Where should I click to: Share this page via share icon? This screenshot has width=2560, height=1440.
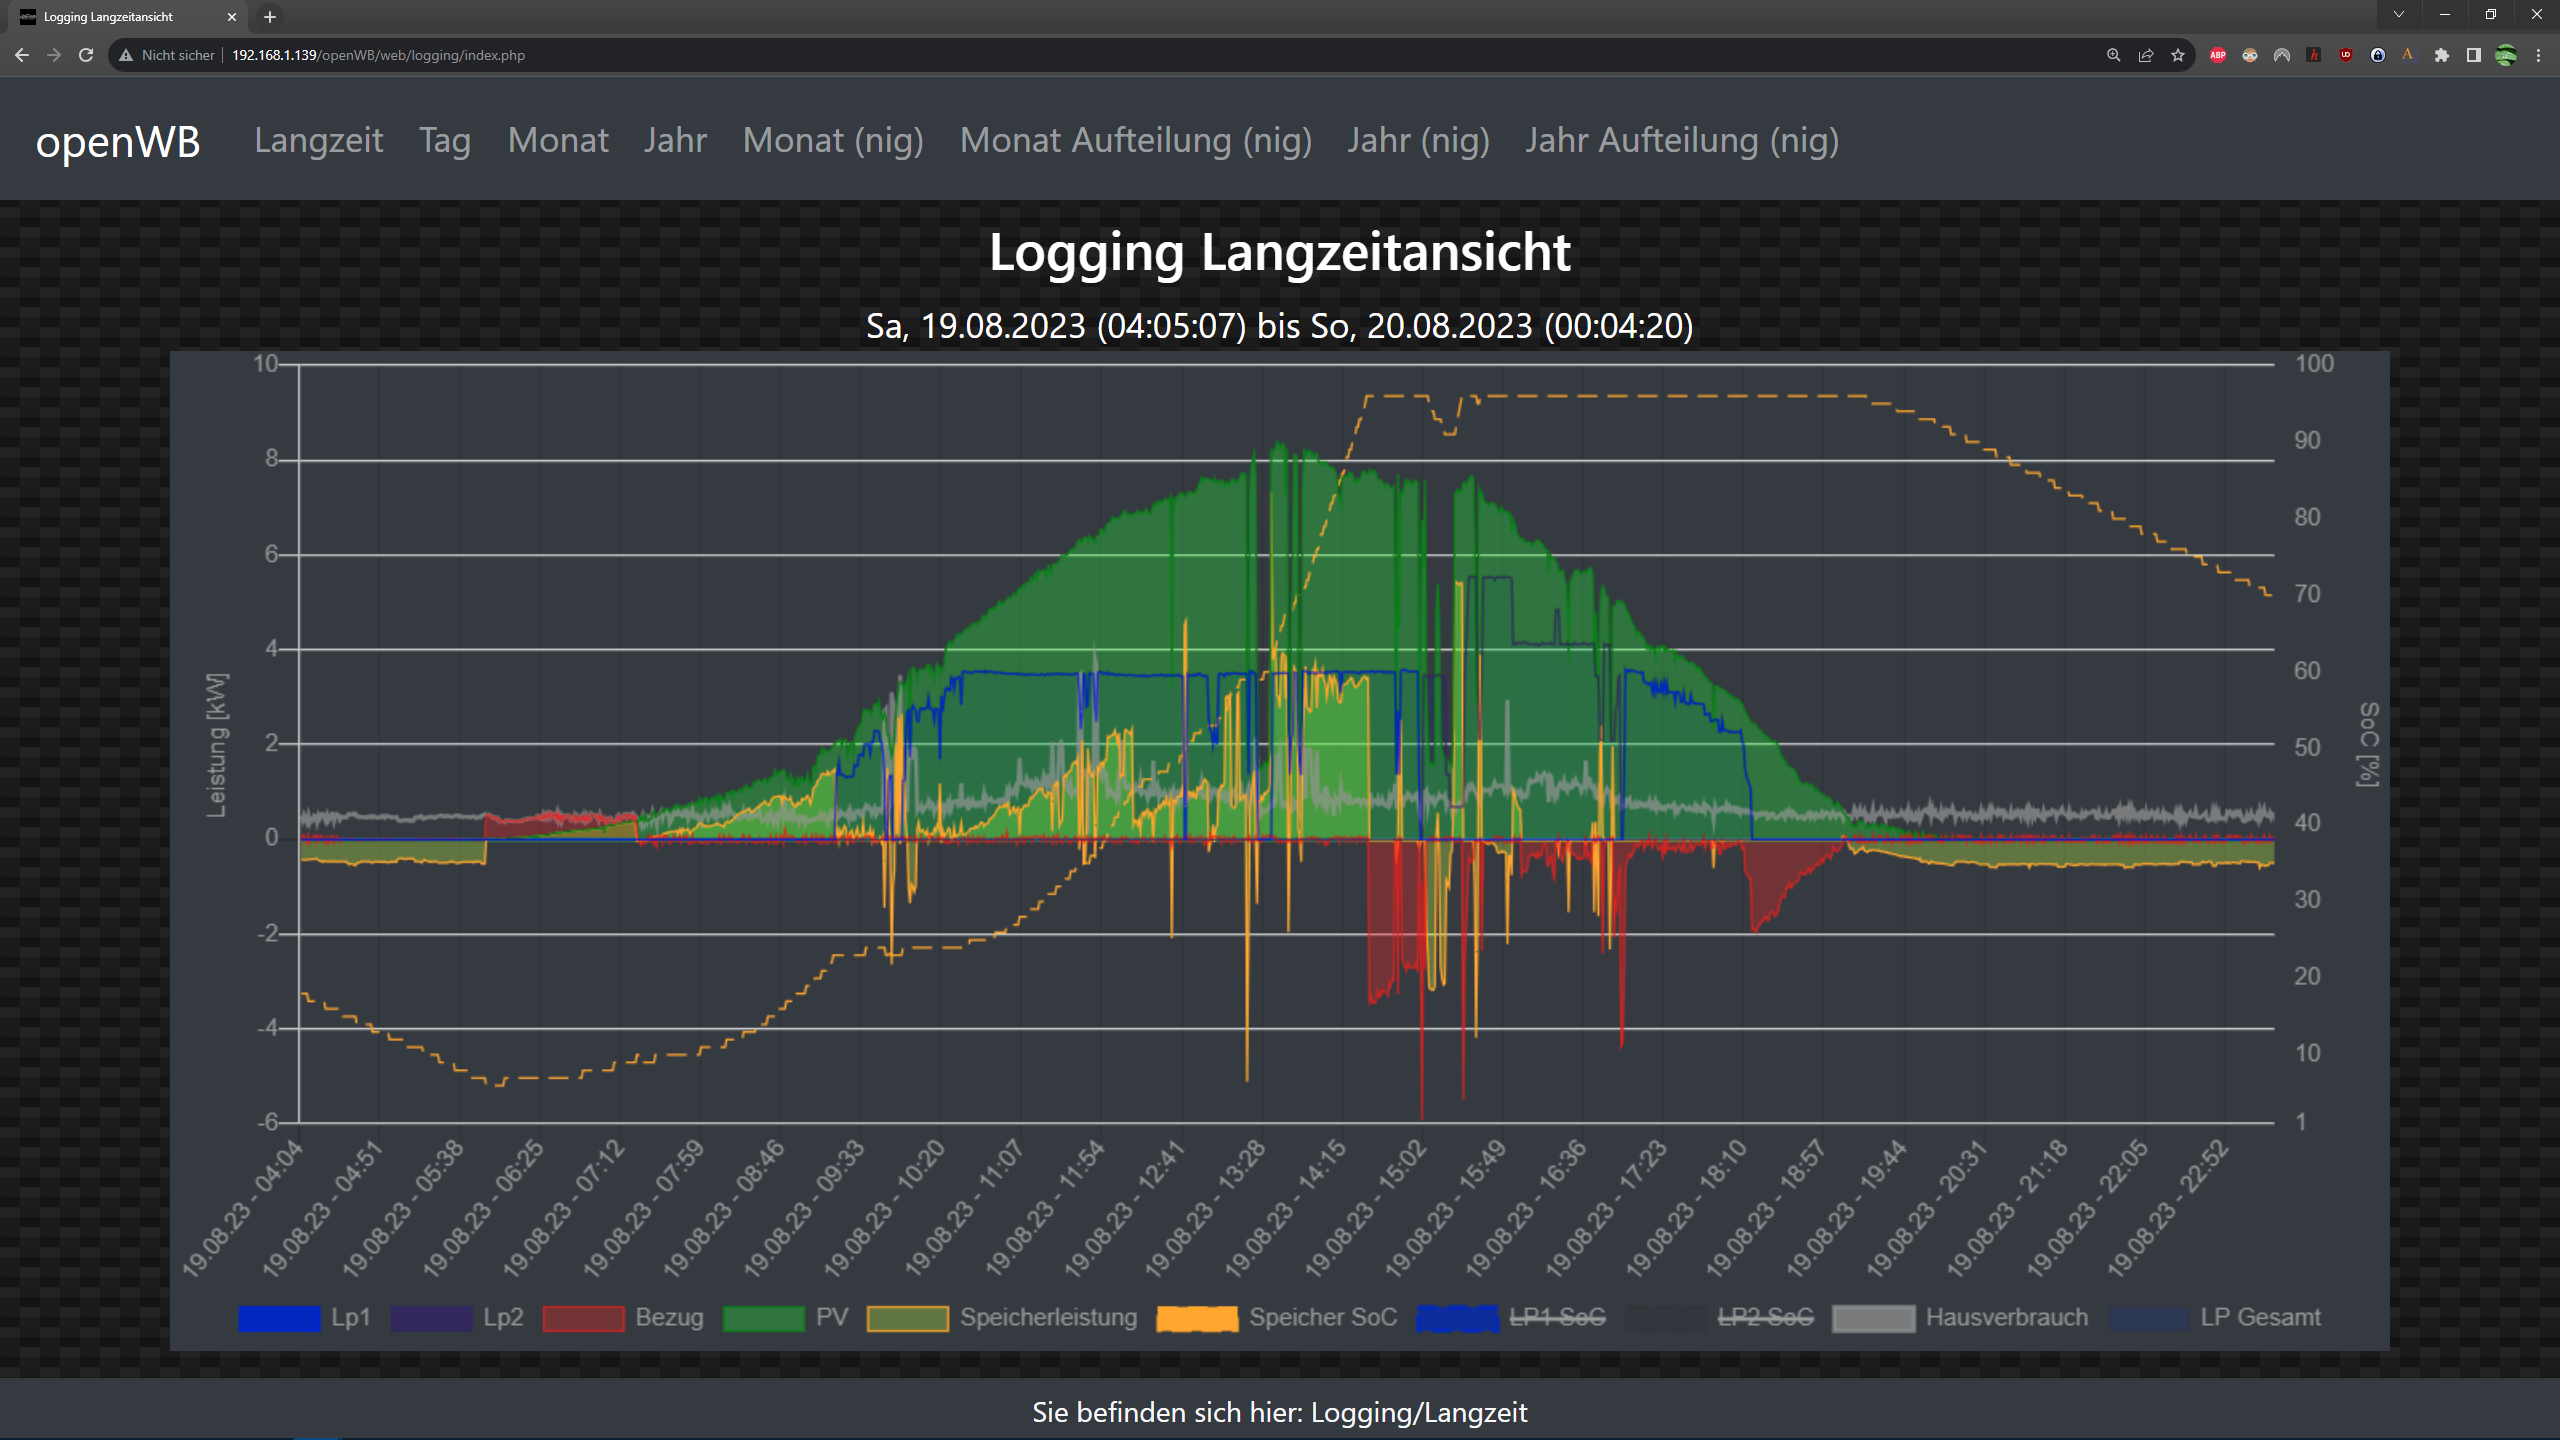[2145, 55]
